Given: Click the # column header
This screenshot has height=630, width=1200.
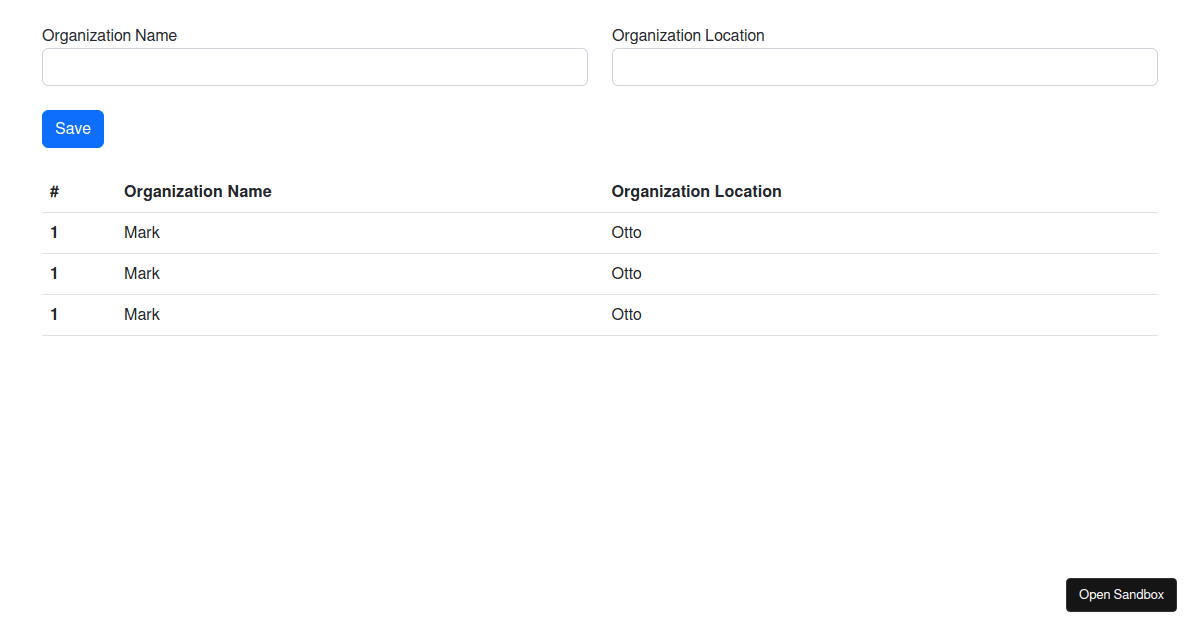Looking at the screenshot, I should point(54,191).
